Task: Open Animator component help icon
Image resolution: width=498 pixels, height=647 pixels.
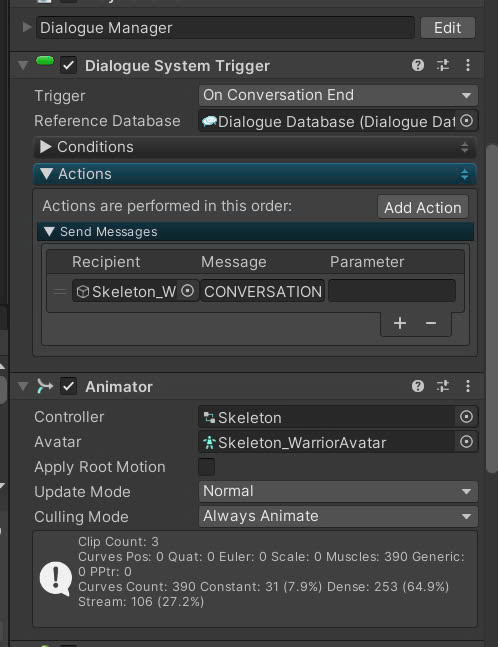Action: tap(418, 386)
